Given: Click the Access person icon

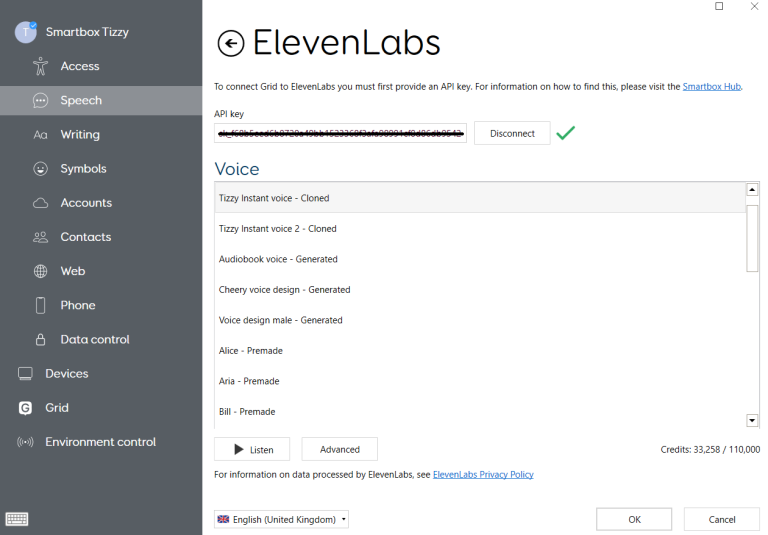Looking at the screenshot, I should click(41, 66).
